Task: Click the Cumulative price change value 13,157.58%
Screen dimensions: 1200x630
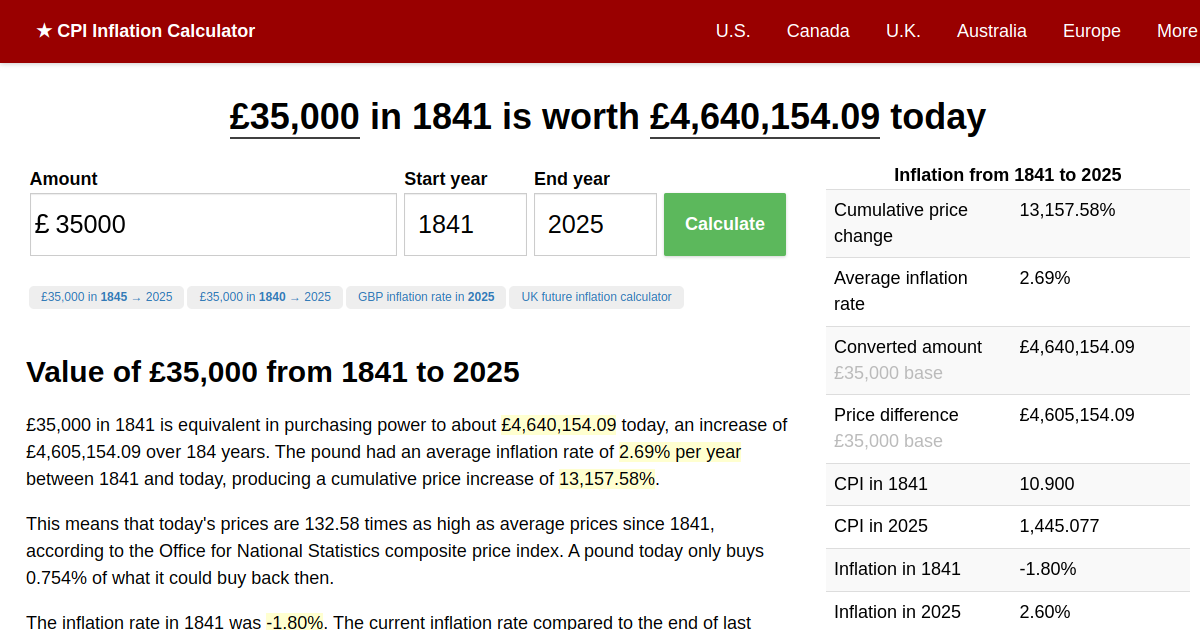Action: (x=1067, y=210)
